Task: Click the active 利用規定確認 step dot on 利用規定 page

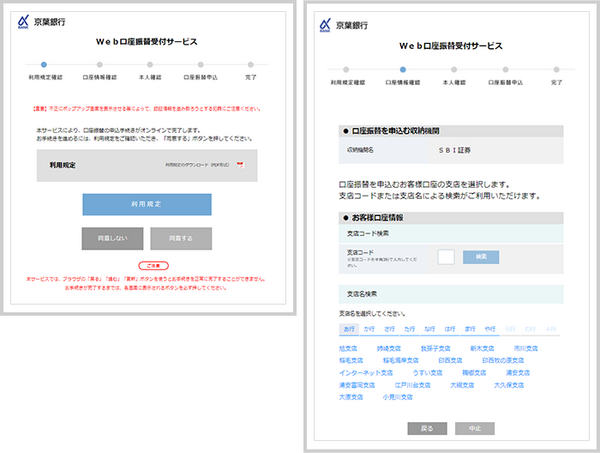Action: click(44, 65)
